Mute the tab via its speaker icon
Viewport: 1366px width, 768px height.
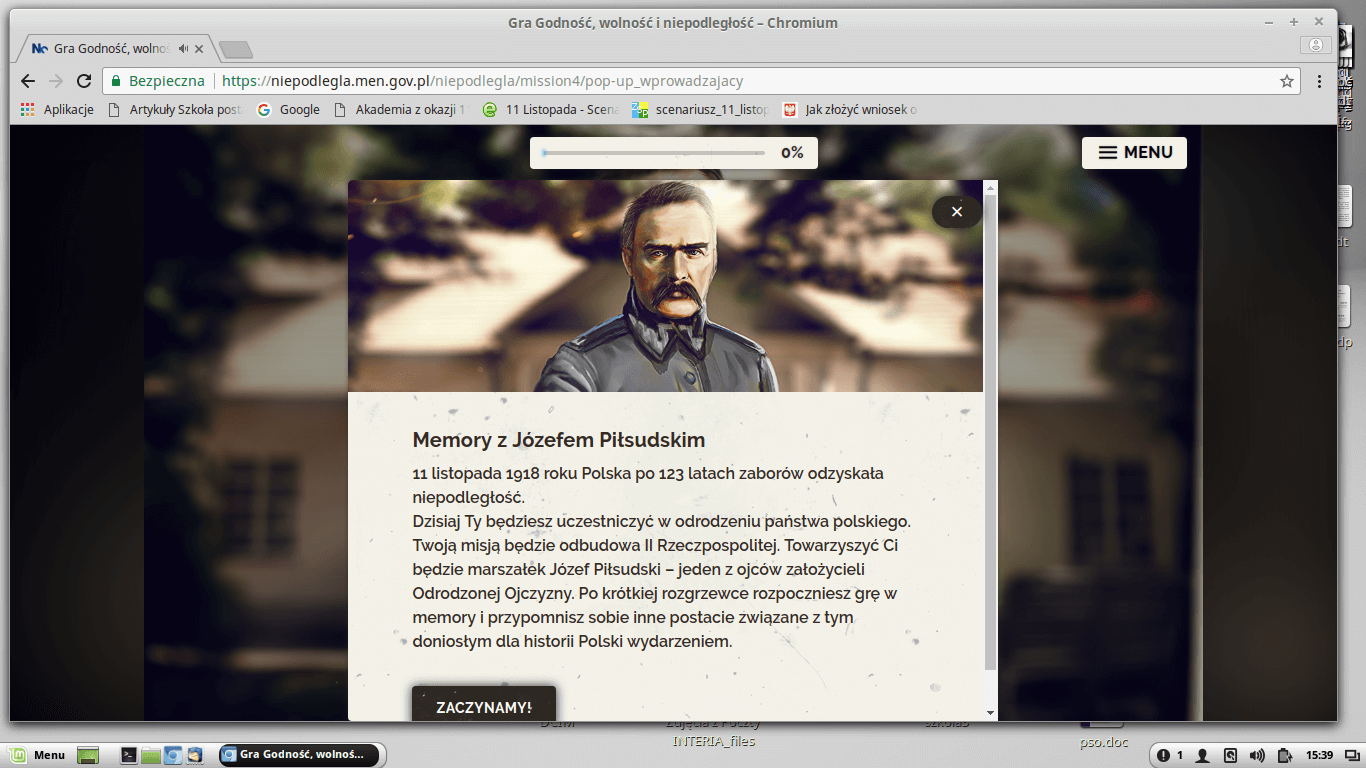[x=184, y=48]
